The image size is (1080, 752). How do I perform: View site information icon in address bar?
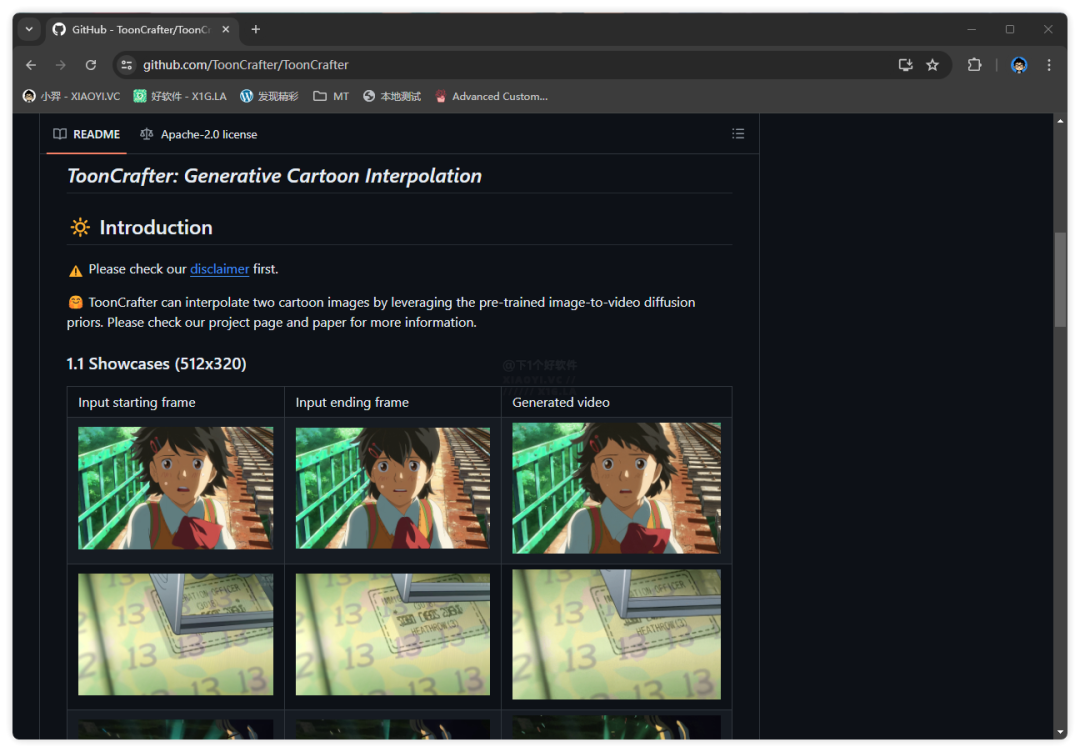(126, 65)
